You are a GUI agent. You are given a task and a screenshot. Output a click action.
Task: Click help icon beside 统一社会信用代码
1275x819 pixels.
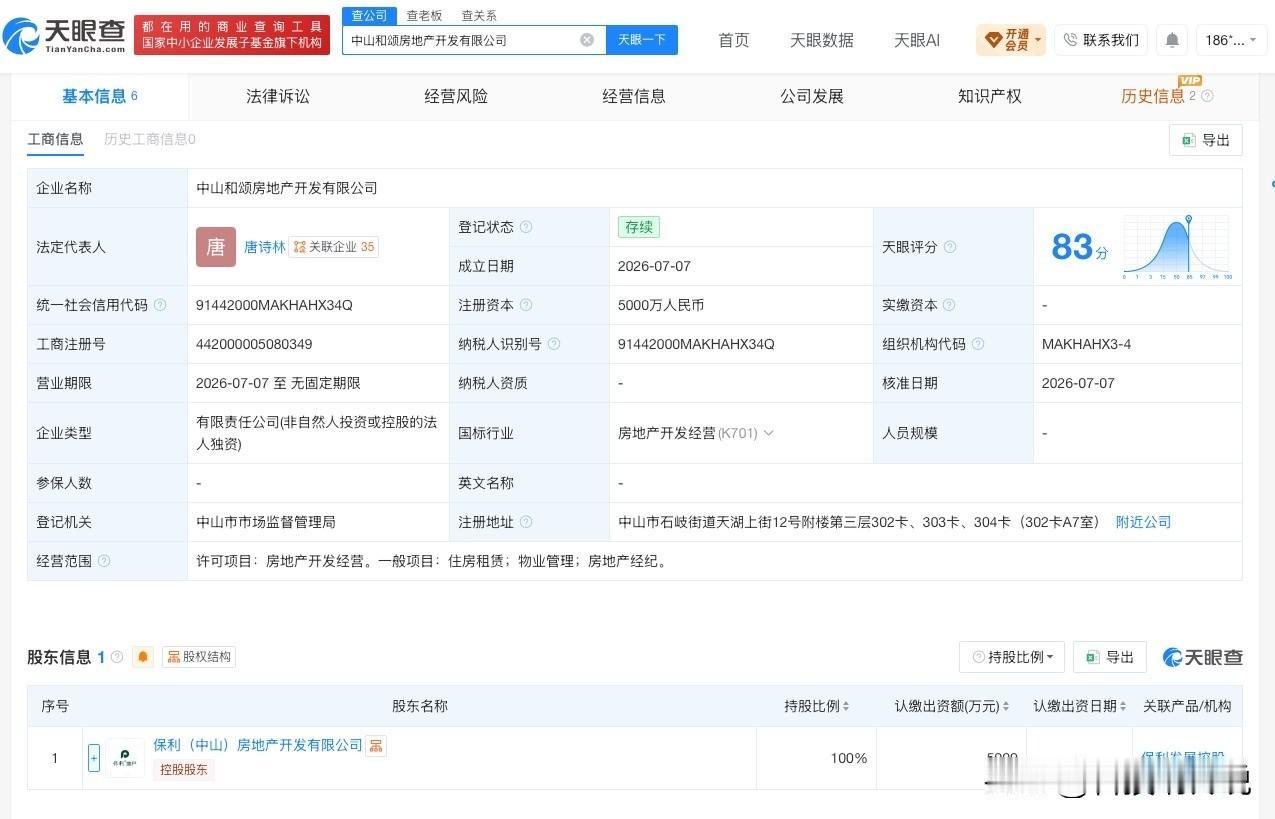pos(160,305)
